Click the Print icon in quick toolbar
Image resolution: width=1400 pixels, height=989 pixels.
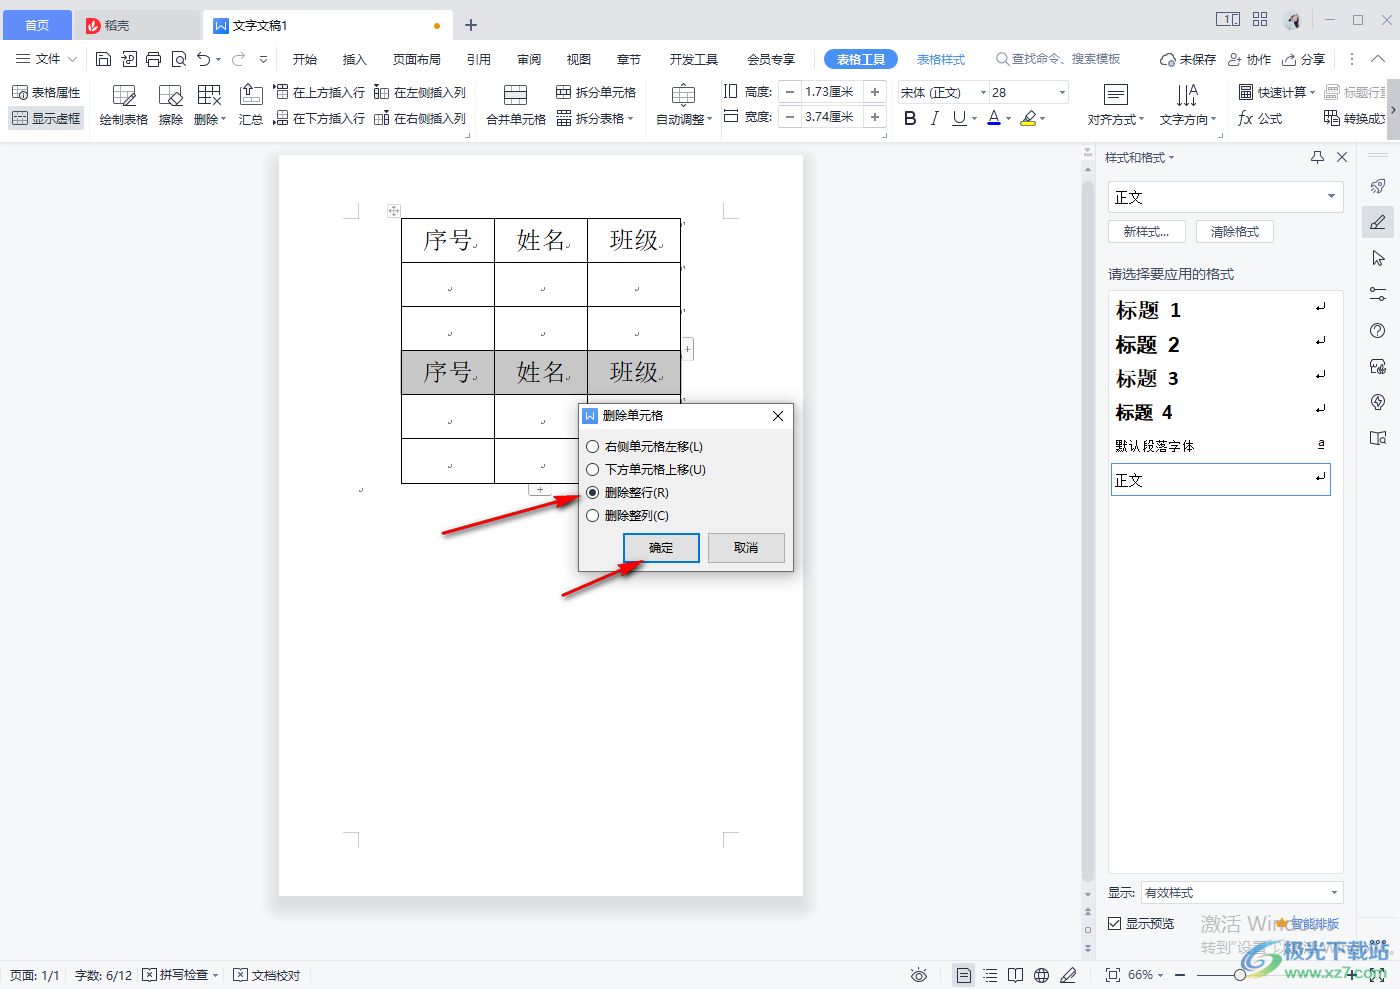click(x=153, y=59)
